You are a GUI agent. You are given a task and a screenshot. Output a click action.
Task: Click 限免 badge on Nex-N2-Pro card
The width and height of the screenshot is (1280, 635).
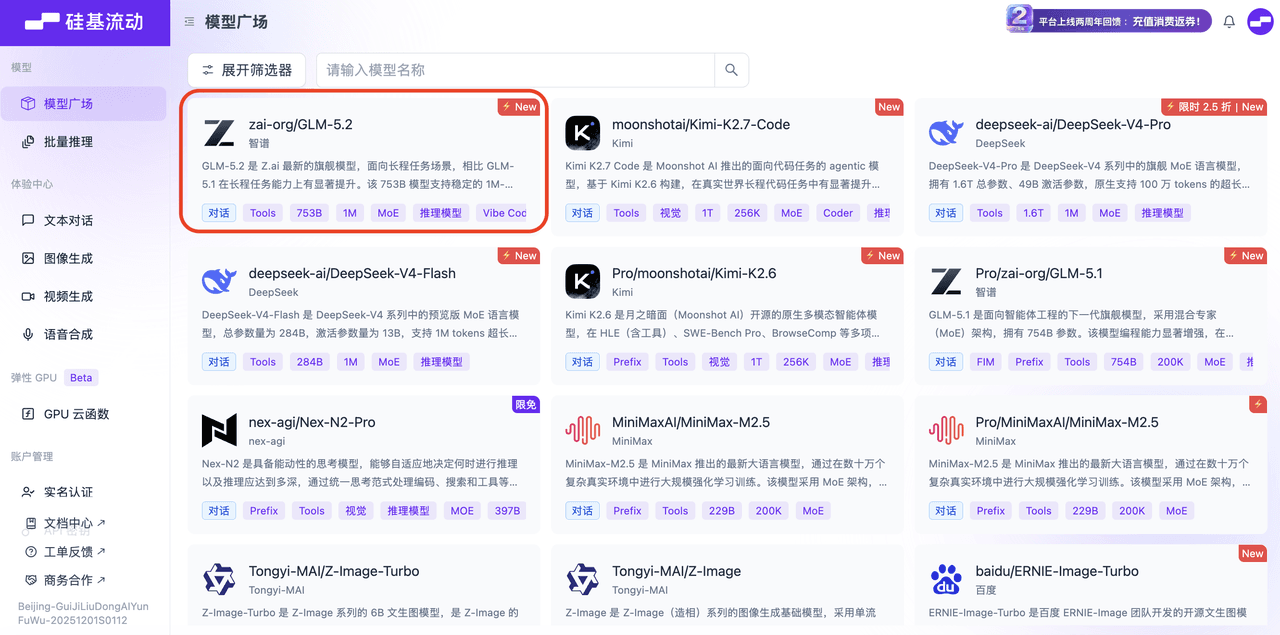pos(526,405)
